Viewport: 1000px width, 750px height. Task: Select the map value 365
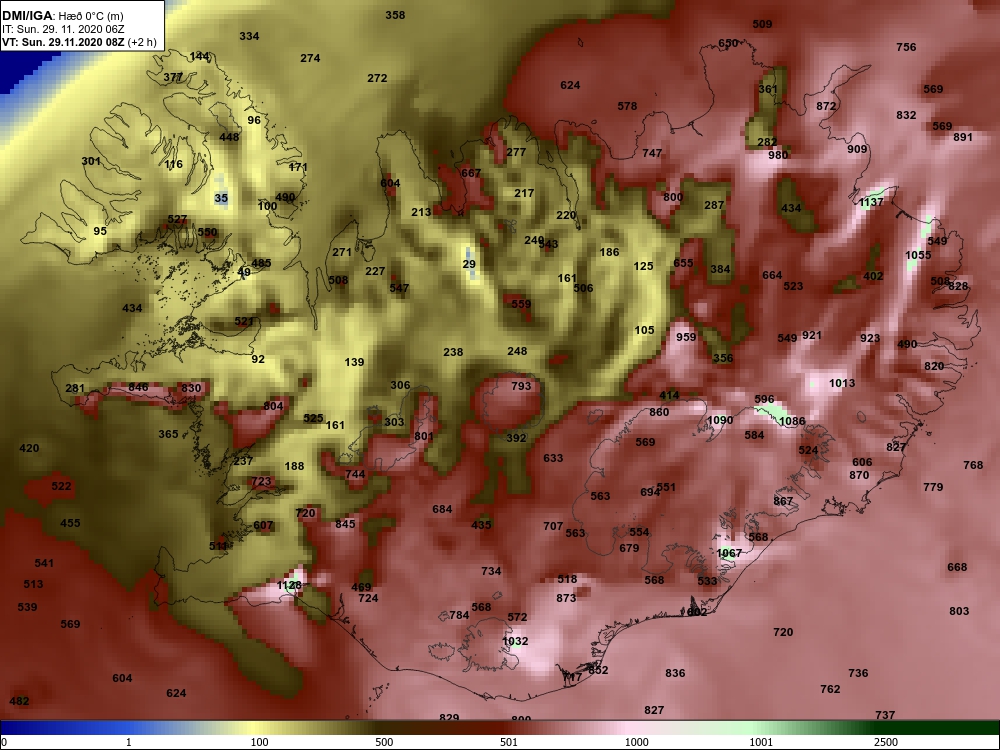[x=168, y=434]
